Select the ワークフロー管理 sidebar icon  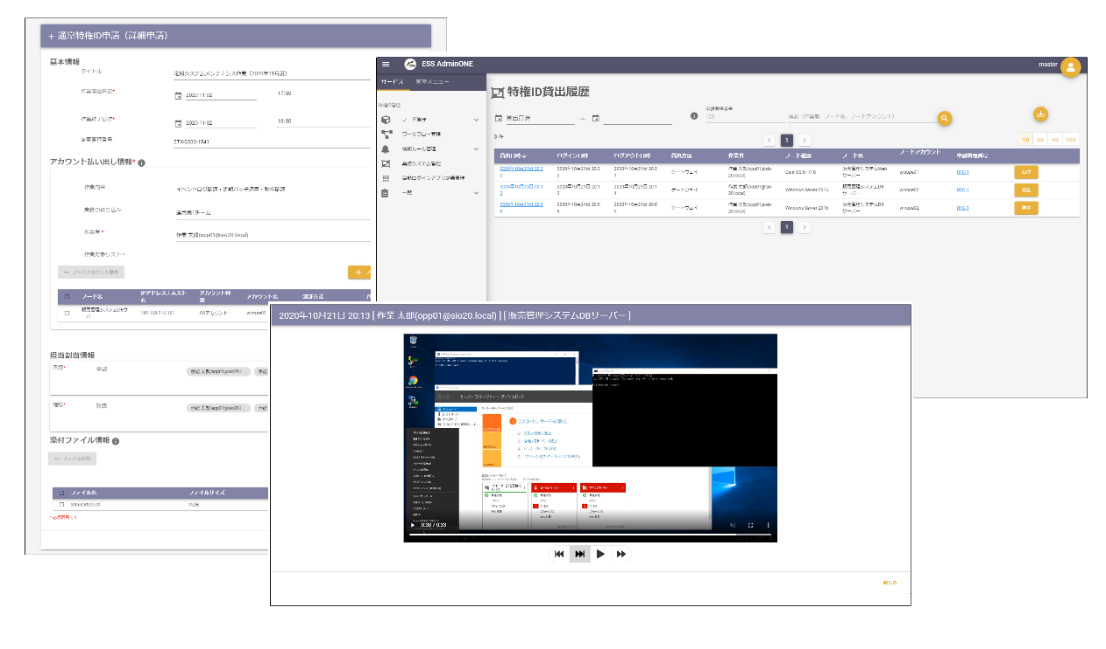pos(386,133)
